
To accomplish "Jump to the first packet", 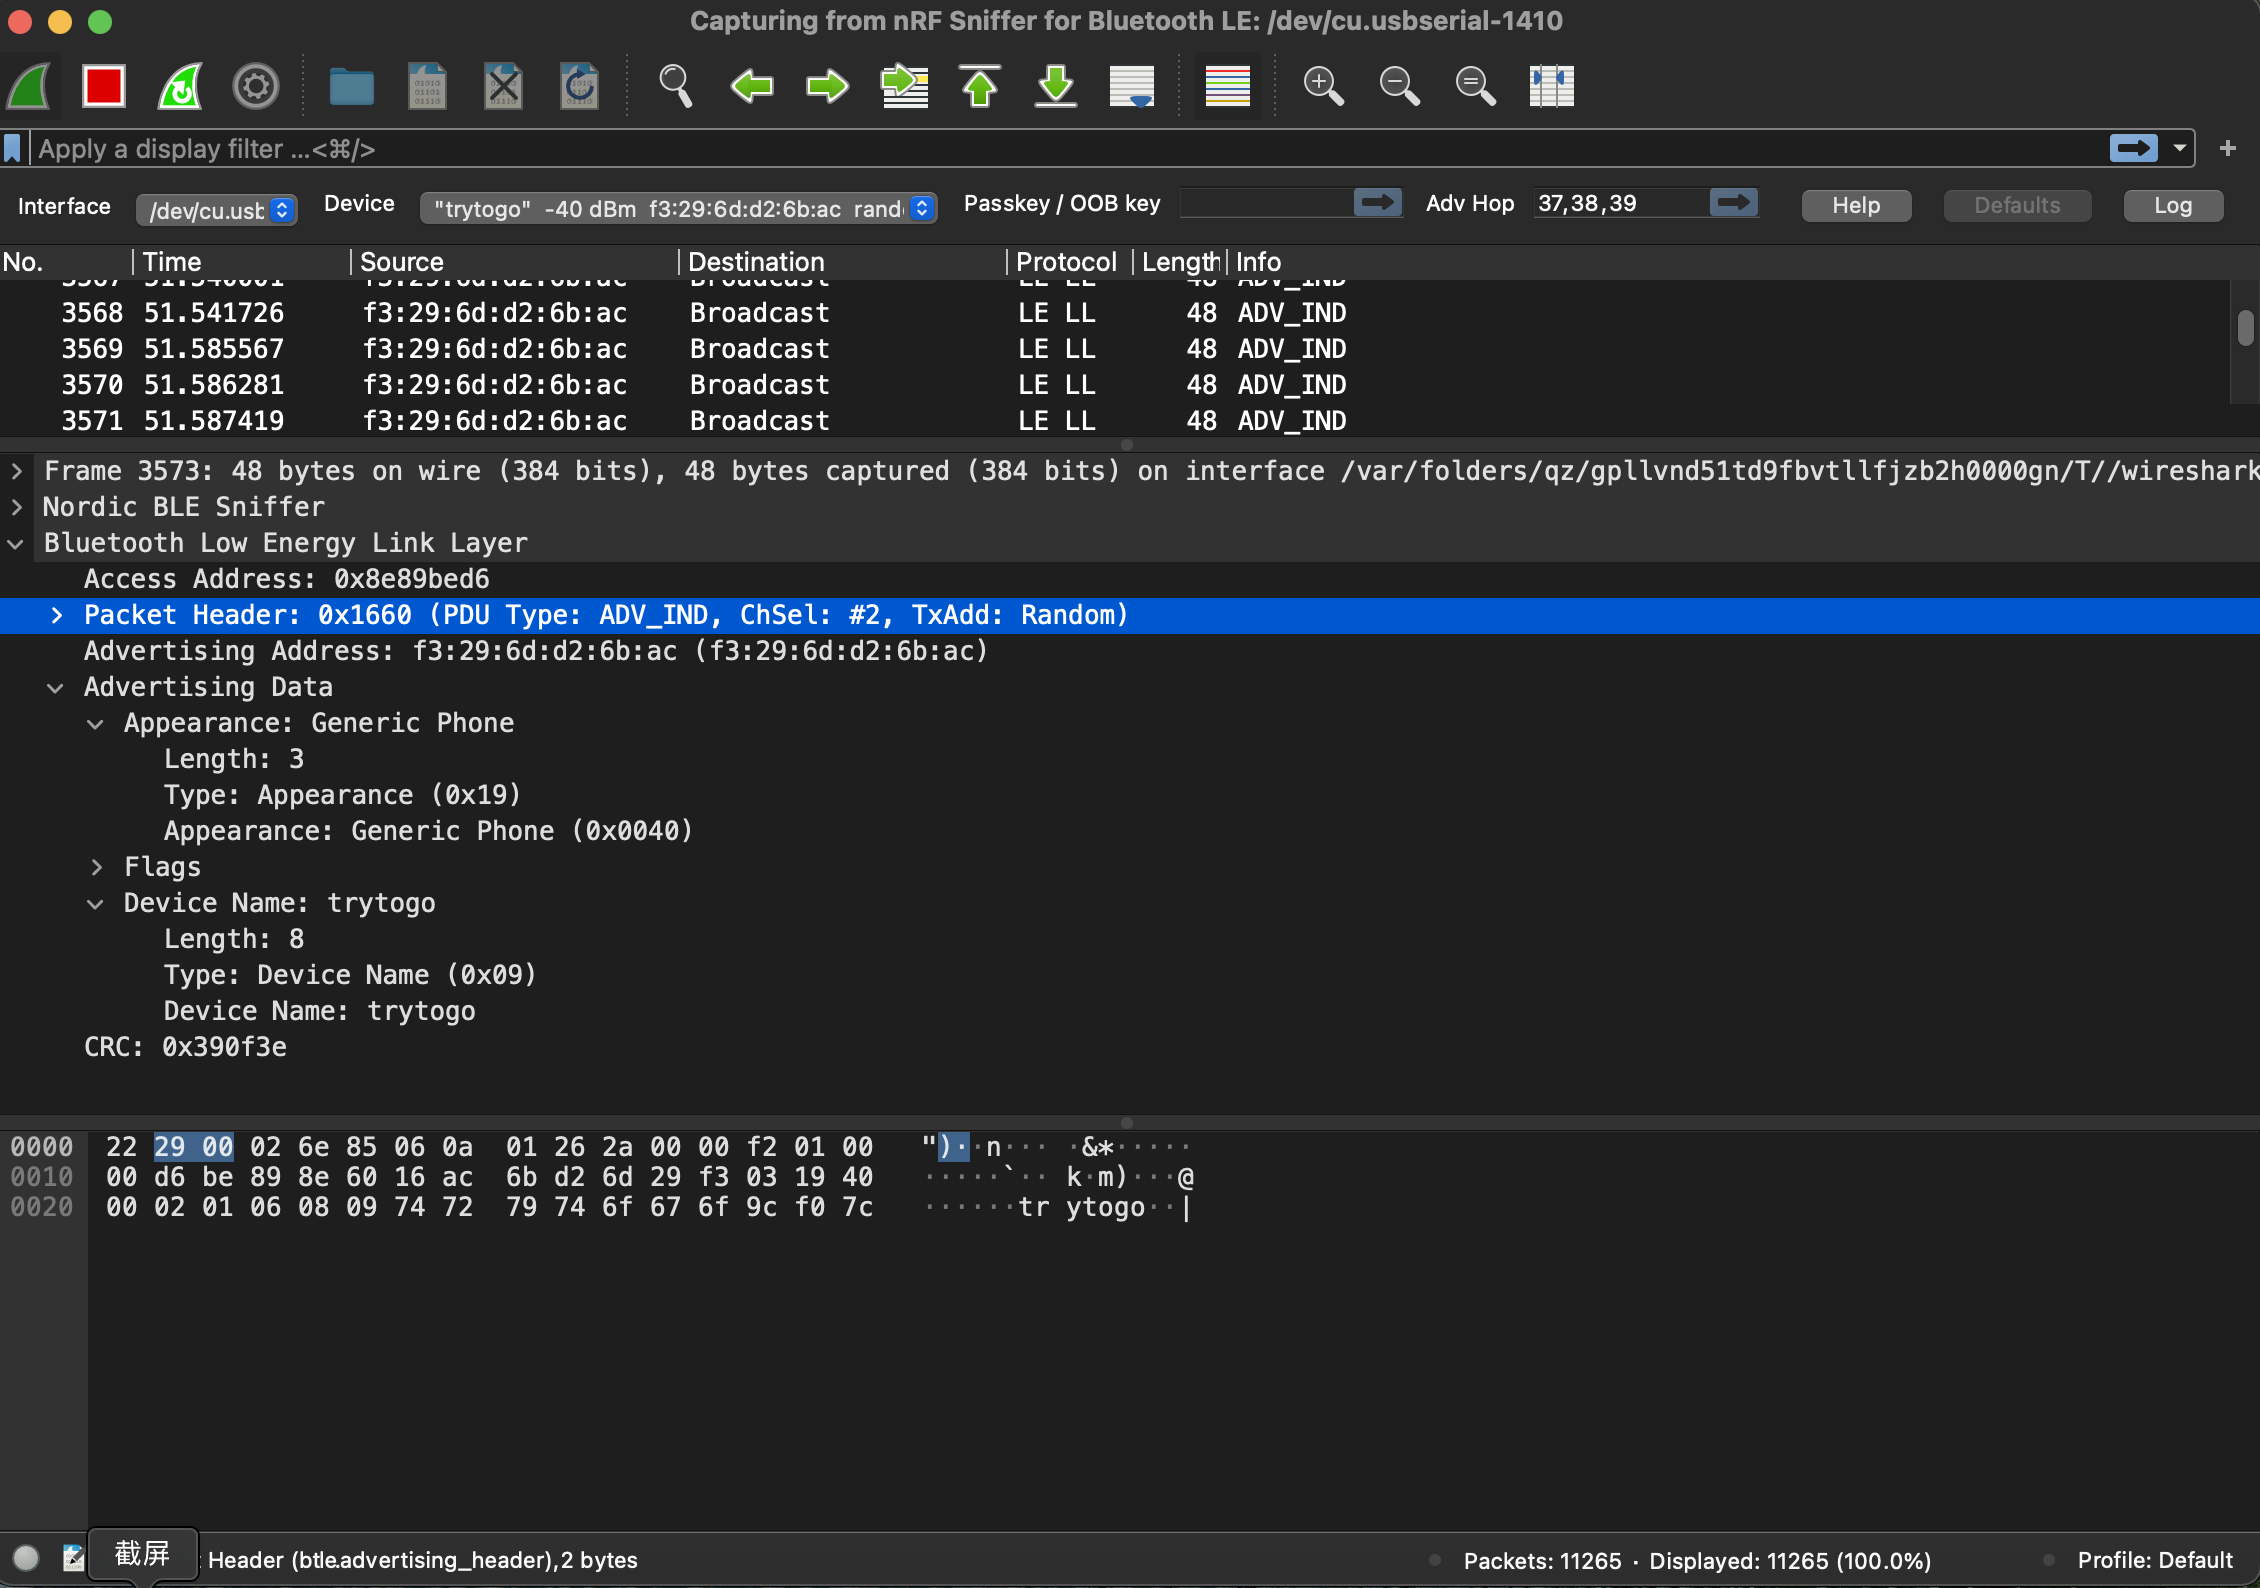I will click(x=980, y=87).
